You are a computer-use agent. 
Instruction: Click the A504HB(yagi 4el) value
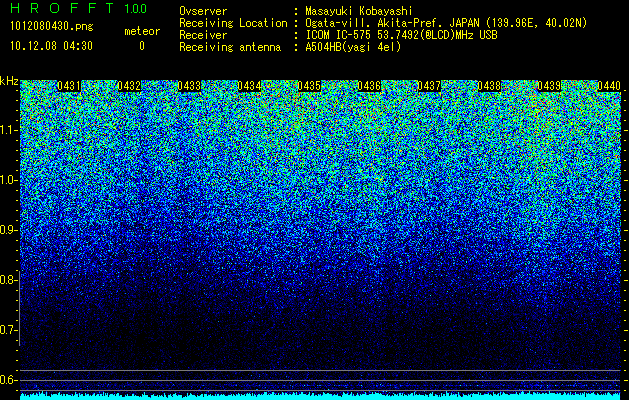[x=353, y=47]
